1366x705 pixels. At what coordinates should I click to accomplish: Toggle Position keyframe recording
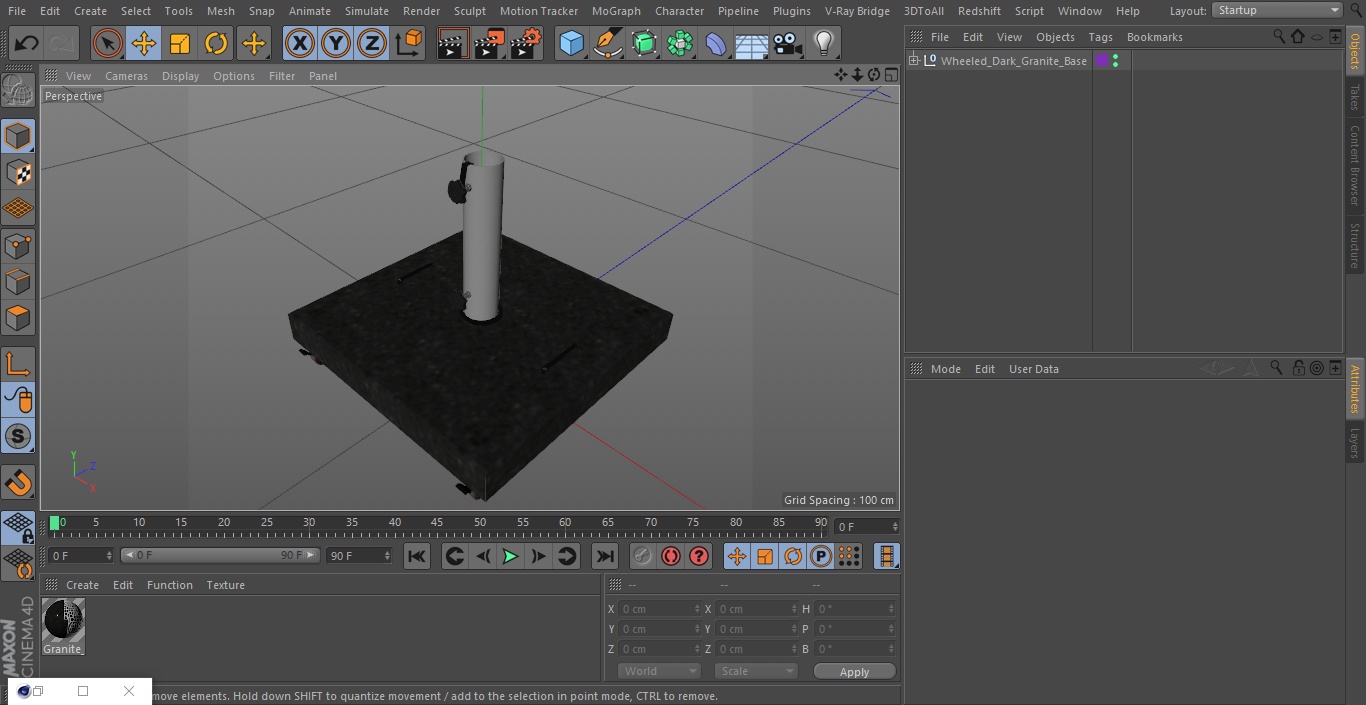click(x=737, y=556)
